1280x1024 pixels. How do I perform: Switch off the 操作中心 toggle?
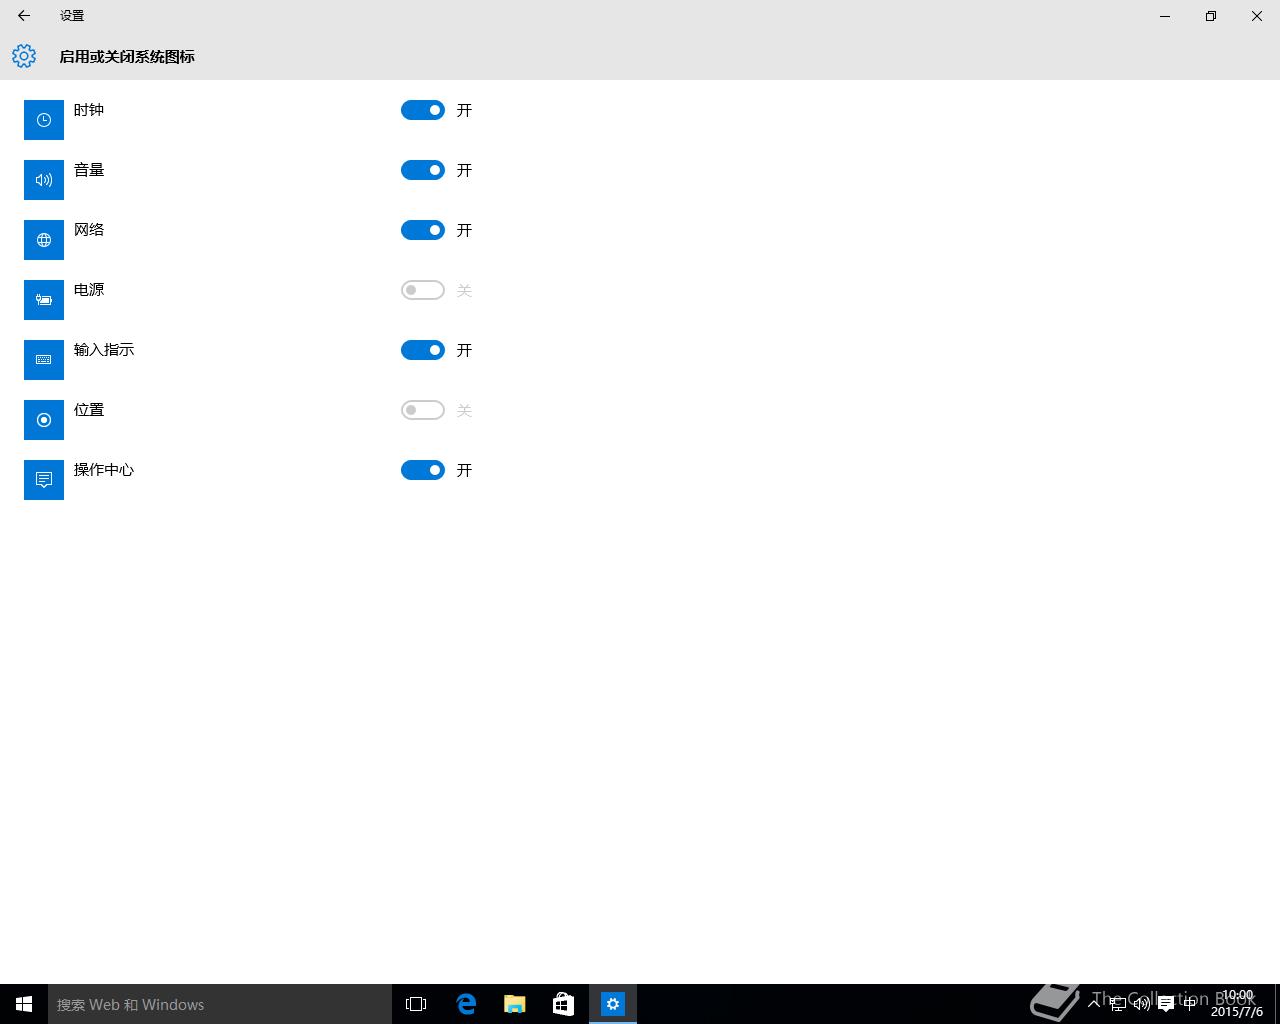423,470
